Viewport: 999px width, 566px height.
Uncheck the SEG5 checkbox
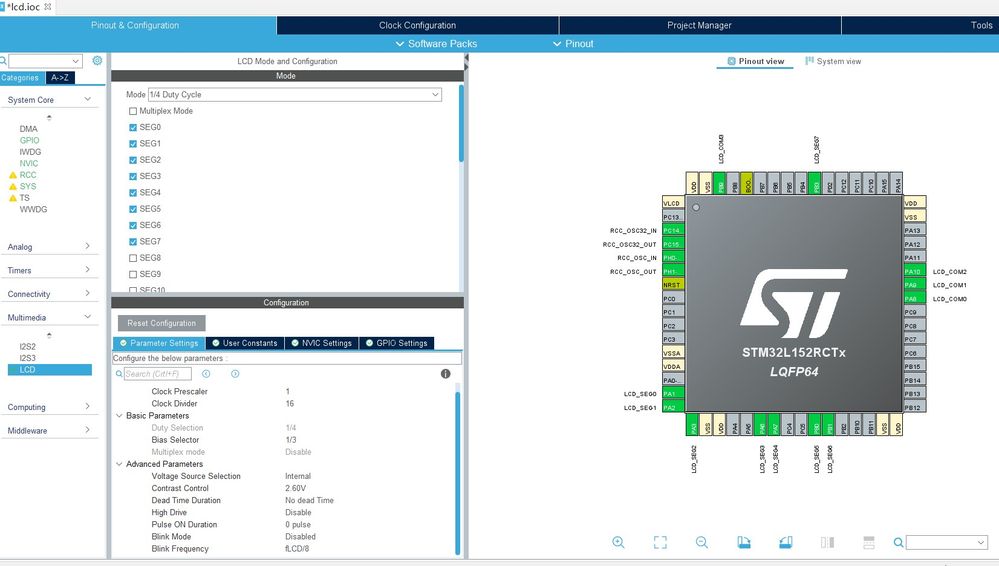click(133, 209)
